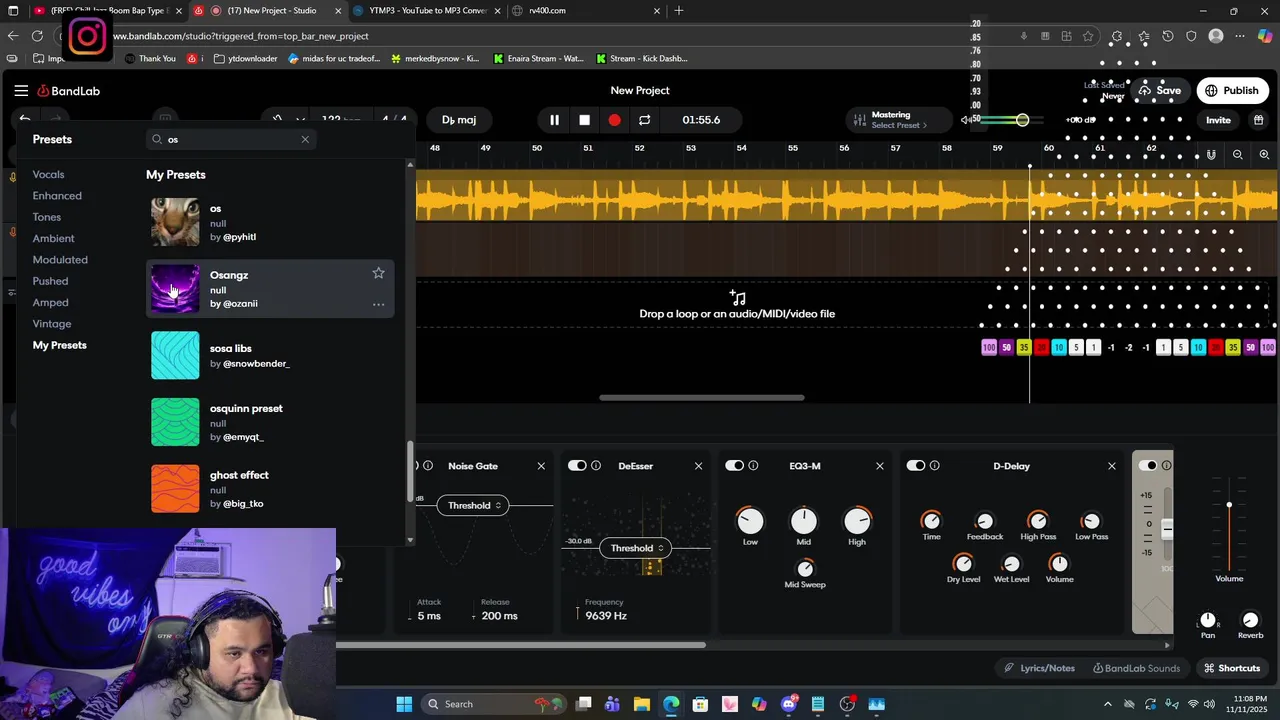The image size is (1280, 720).
Task: Open DeEsser info icon
Action: click(596, 466)
